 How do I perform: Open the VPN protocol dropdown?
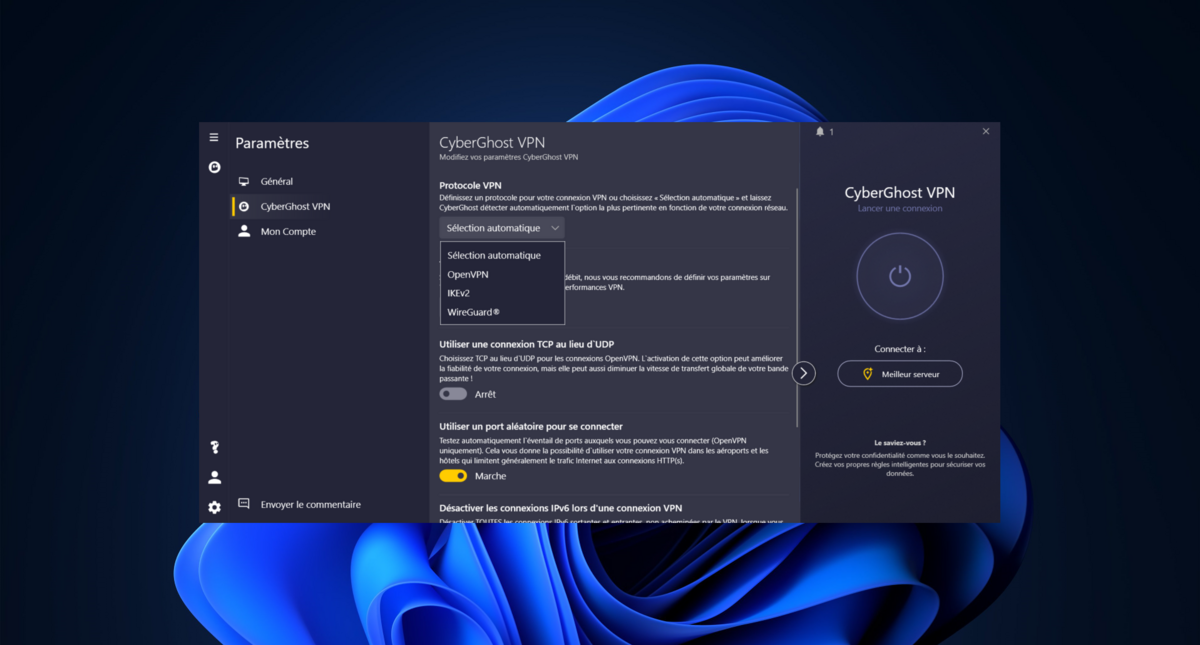tap(502, 228)
